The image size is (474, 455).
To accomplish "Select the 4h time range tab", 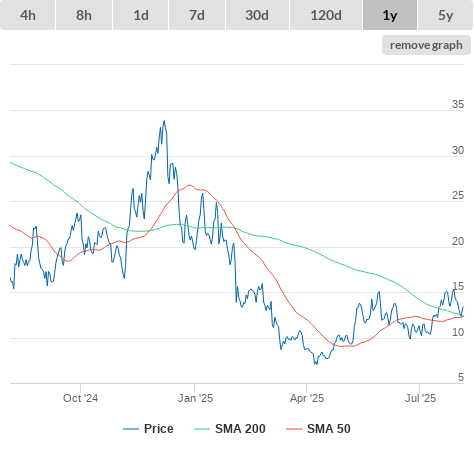I will (28, 15).
